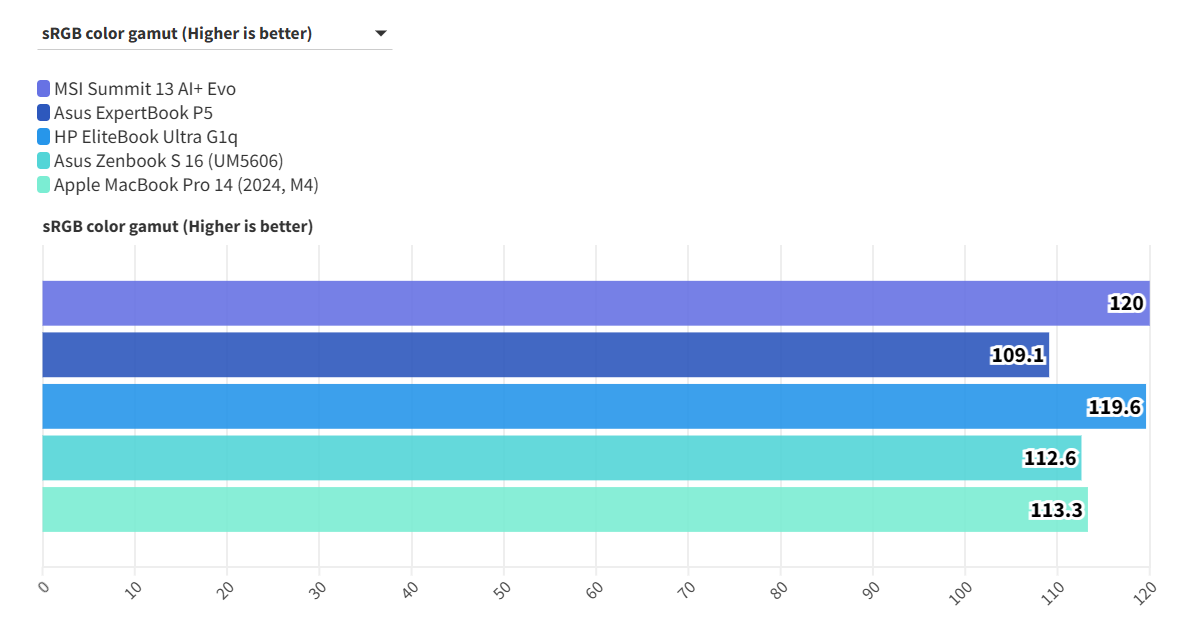Toggle Asus ExpertBook P5 legend label
The height and width of the screenshot is (621, 1197).
133,113
